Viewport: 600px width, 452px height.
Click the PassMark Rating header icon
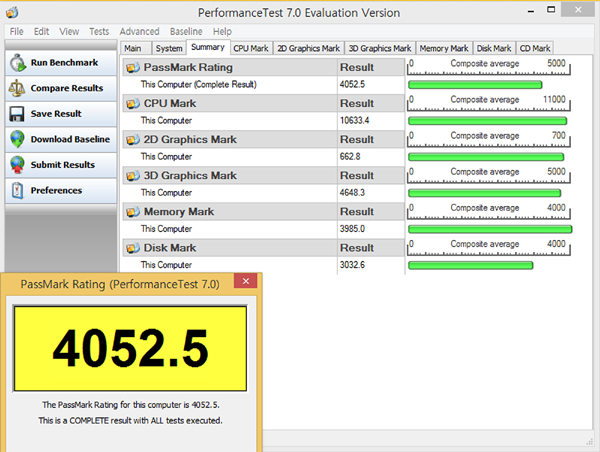[133, 67]
